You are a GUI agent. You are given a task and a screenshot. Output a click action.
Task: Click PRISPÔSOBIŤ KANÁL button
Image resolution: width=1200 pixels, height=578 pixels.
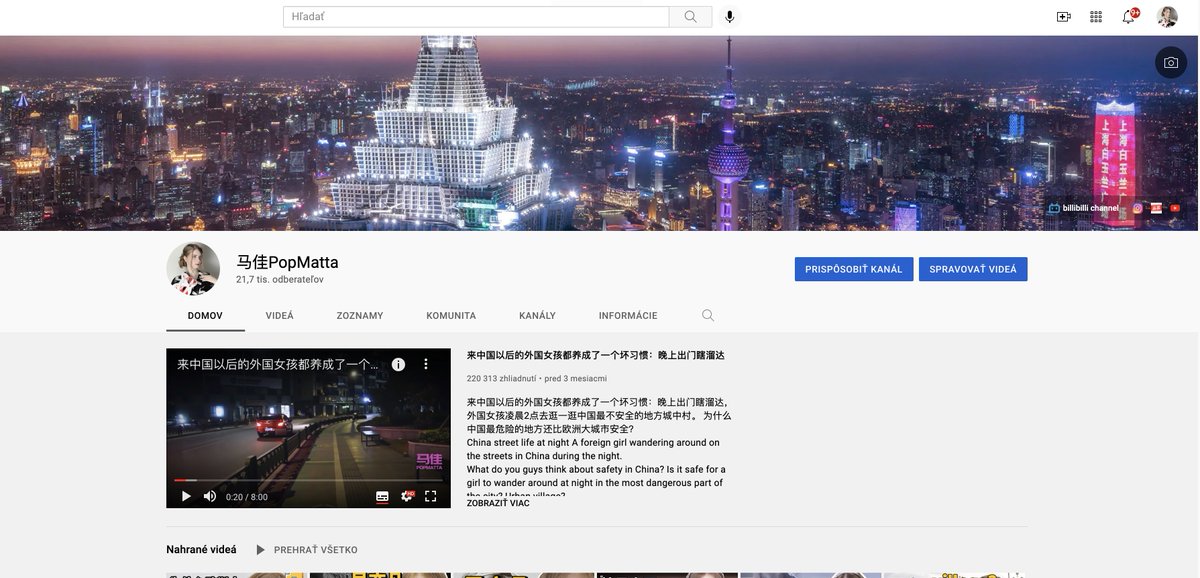click(x=853, y=269)
